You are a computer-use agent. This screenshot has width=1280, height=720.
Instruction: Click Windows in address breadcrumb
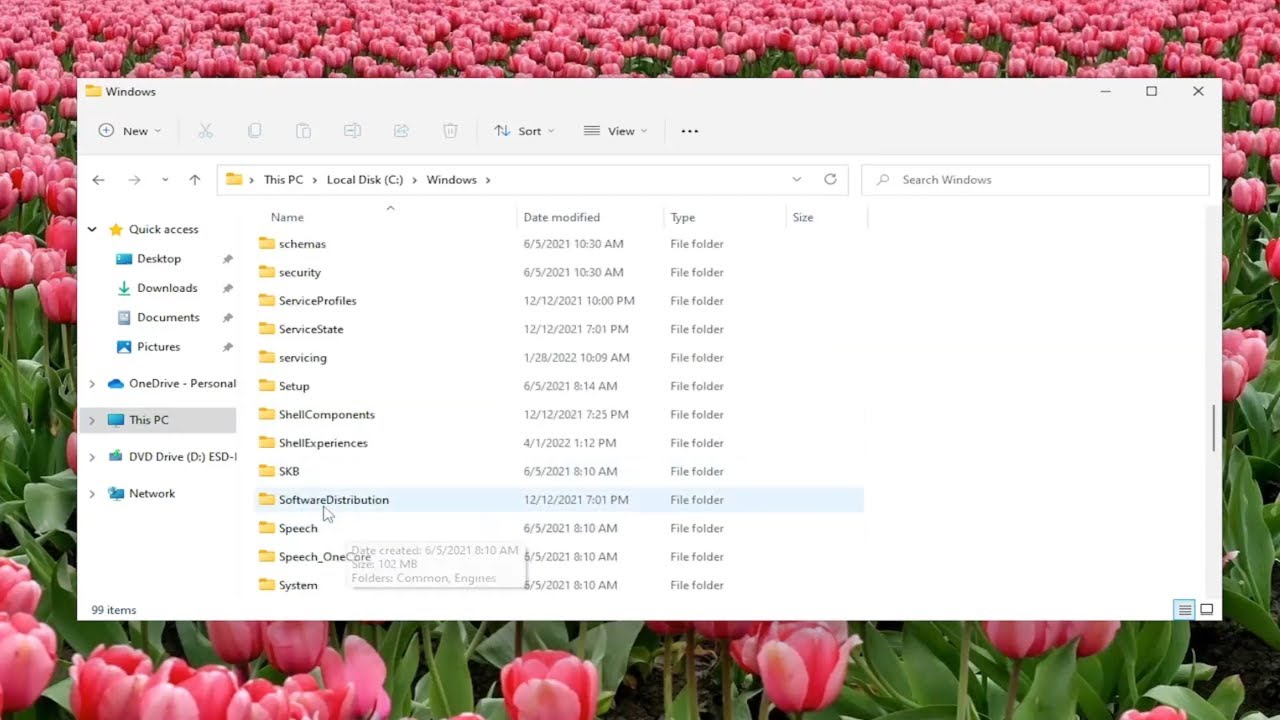pyautogui.click(x=451, y=180)
